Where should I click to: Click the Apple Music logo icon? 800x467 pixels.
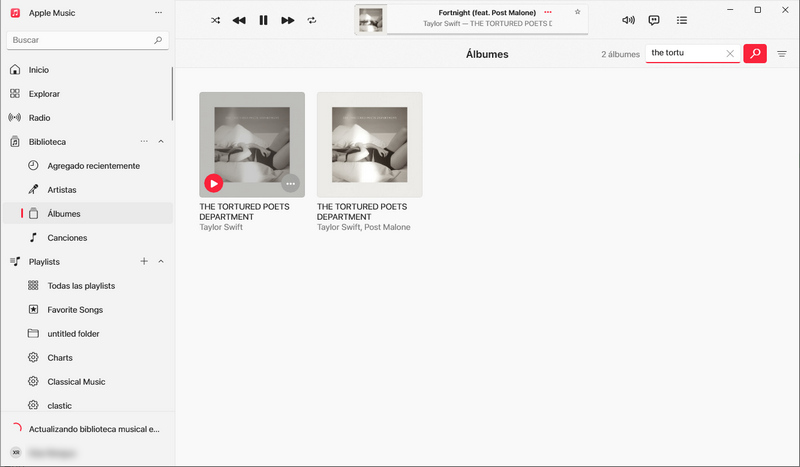[15, 13]
